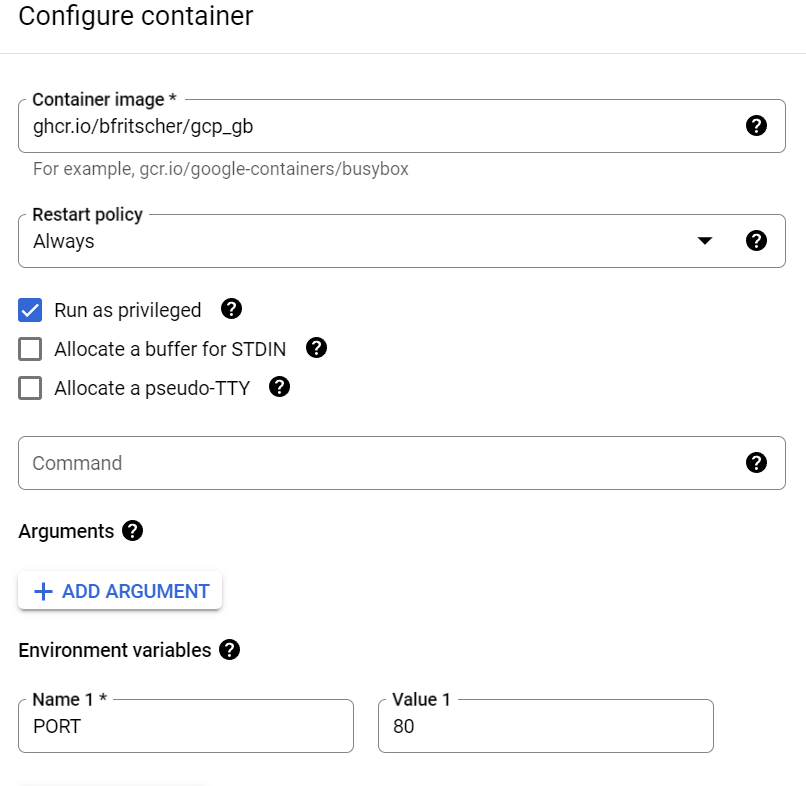Screen dimensions: 806x786
Task: Enable Allocate a buffer for STDIN
Action: tap(30, 349)
